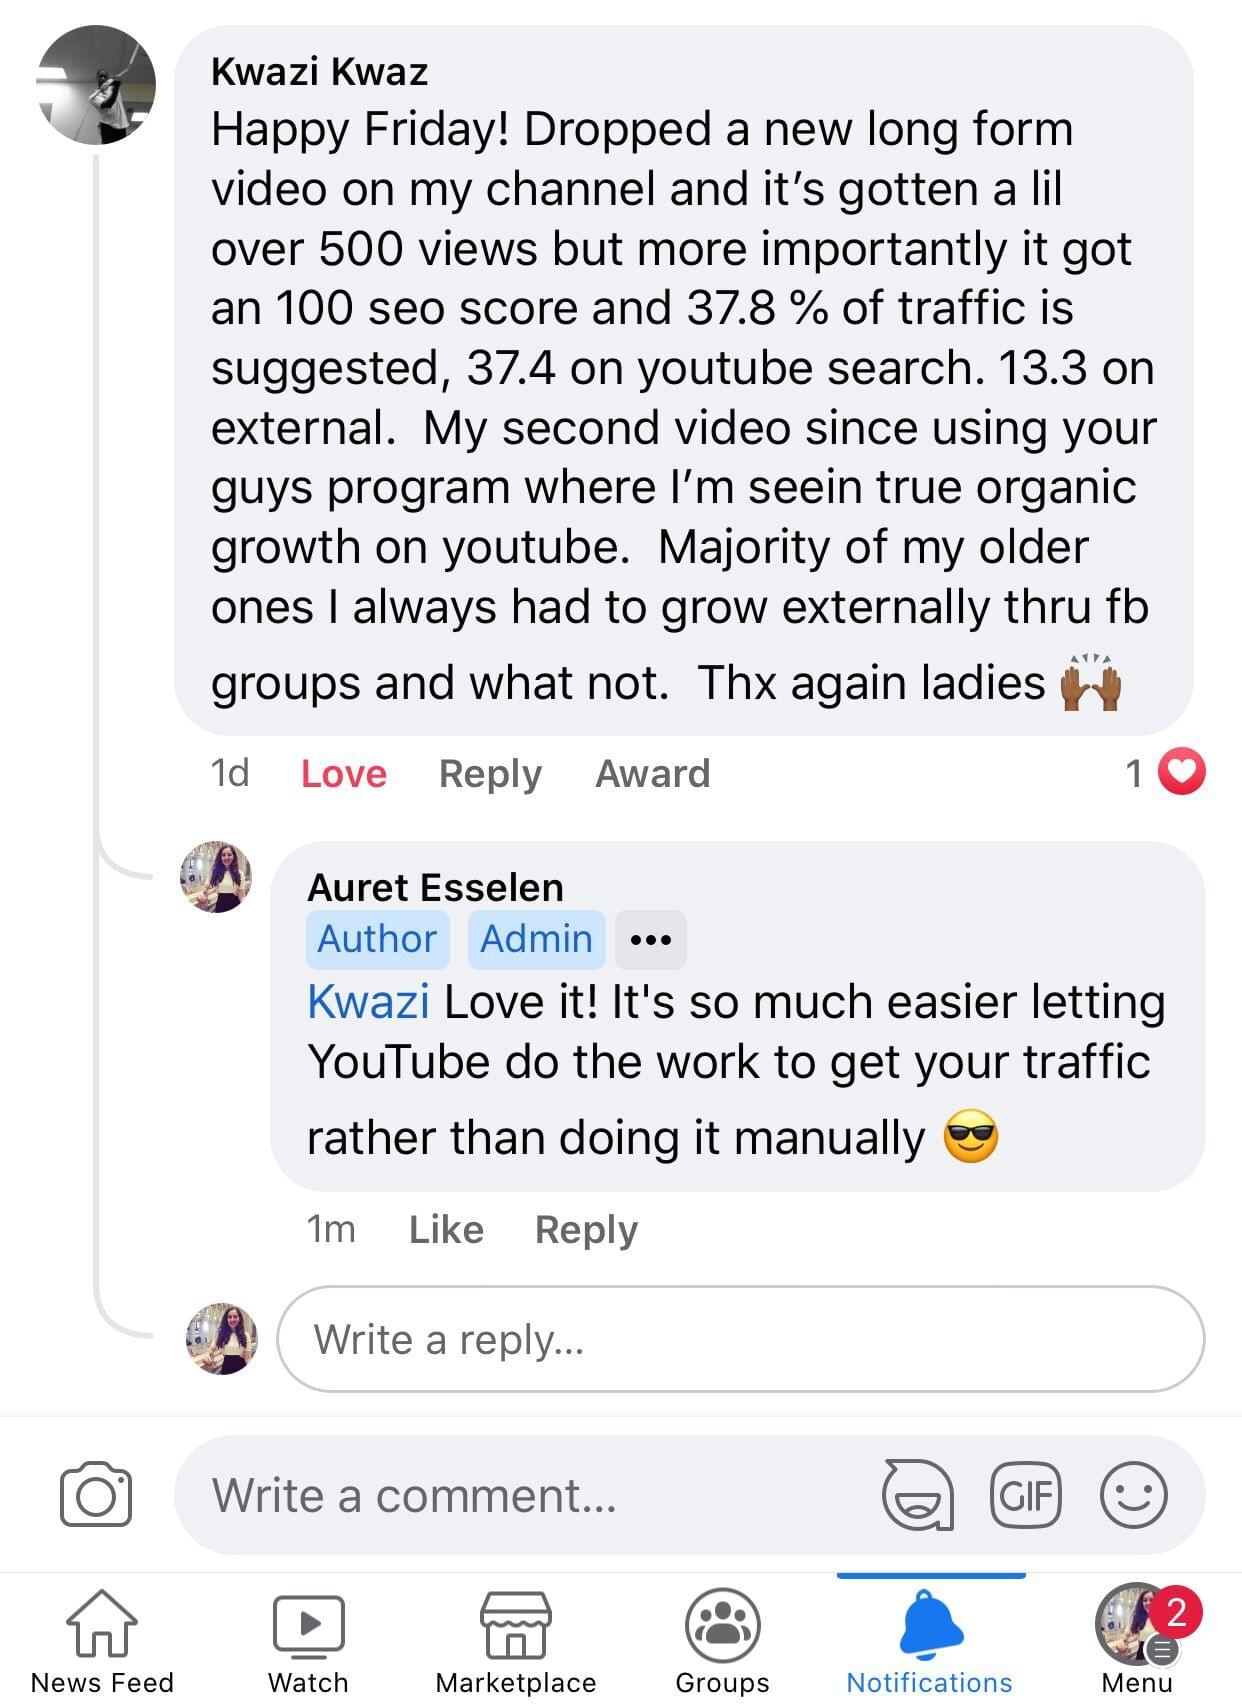Open camera icon to attach a photo
Screen dimensions: 1242x1705
(x=95, y=1495)
